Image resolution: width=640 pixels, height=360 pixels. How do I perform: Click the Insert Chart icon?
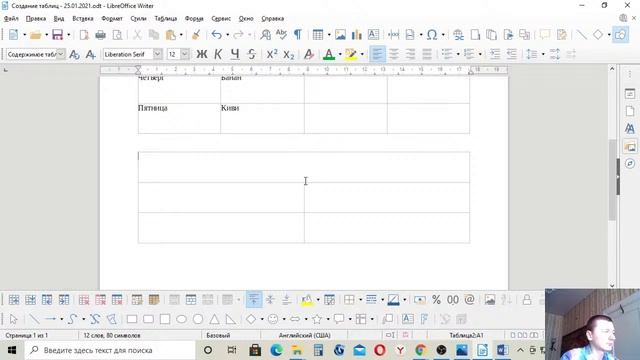point(356,35)
